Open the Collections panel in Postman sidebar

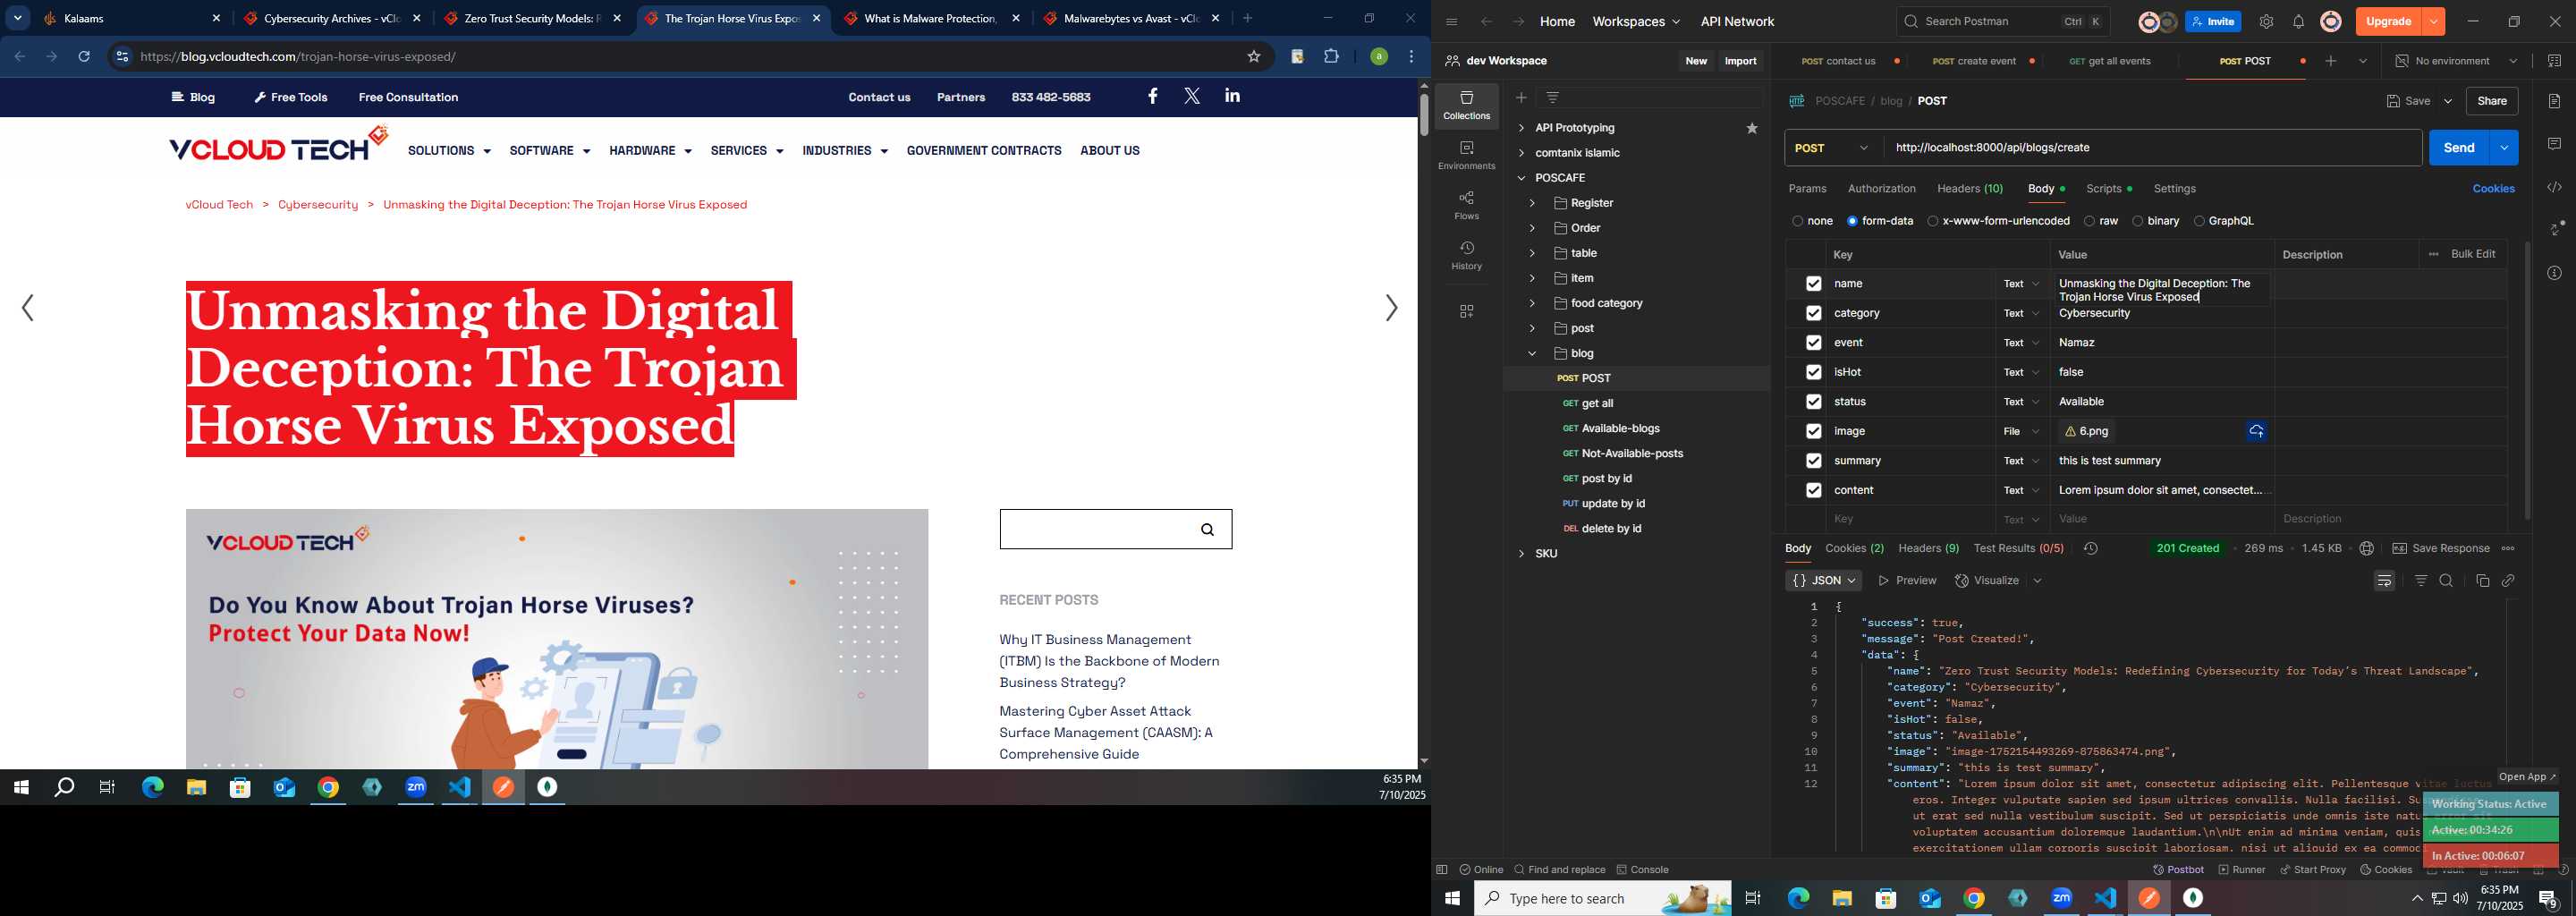click(x=1466, y=106)
